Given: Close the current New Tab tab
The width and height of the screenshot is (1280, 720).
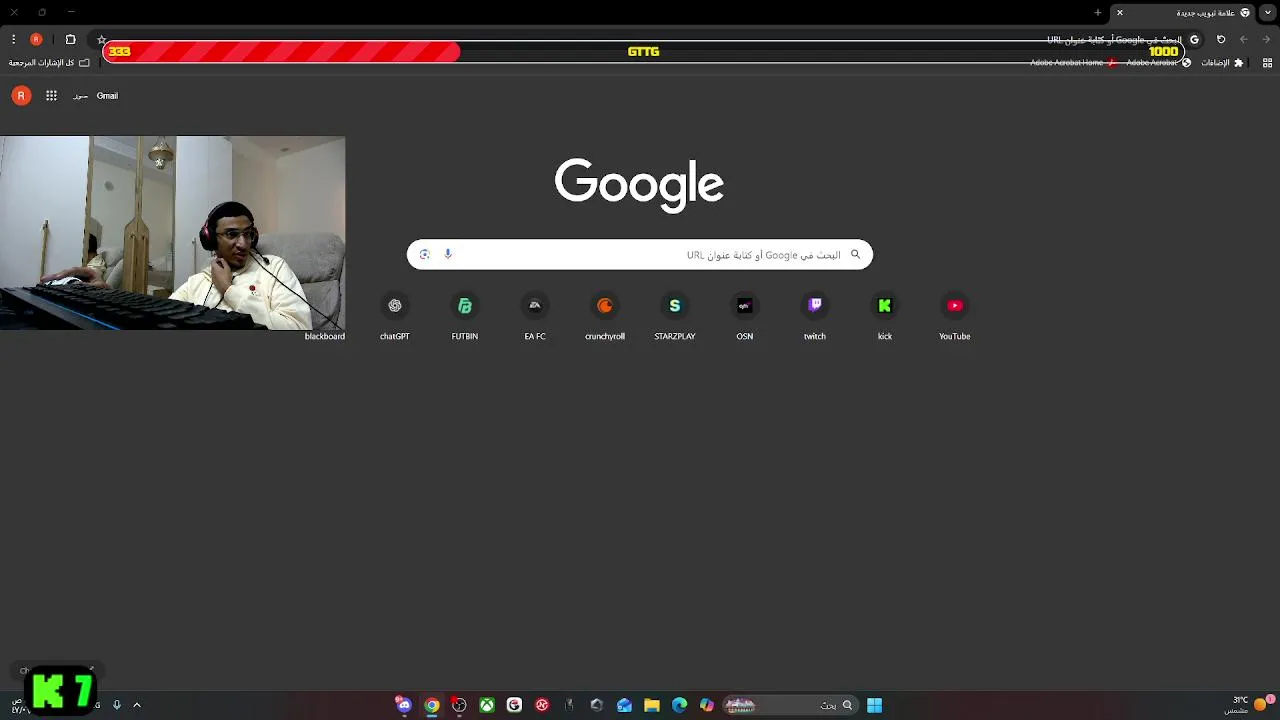Looking at the screenshot, I should click(x=1120, y=13).
